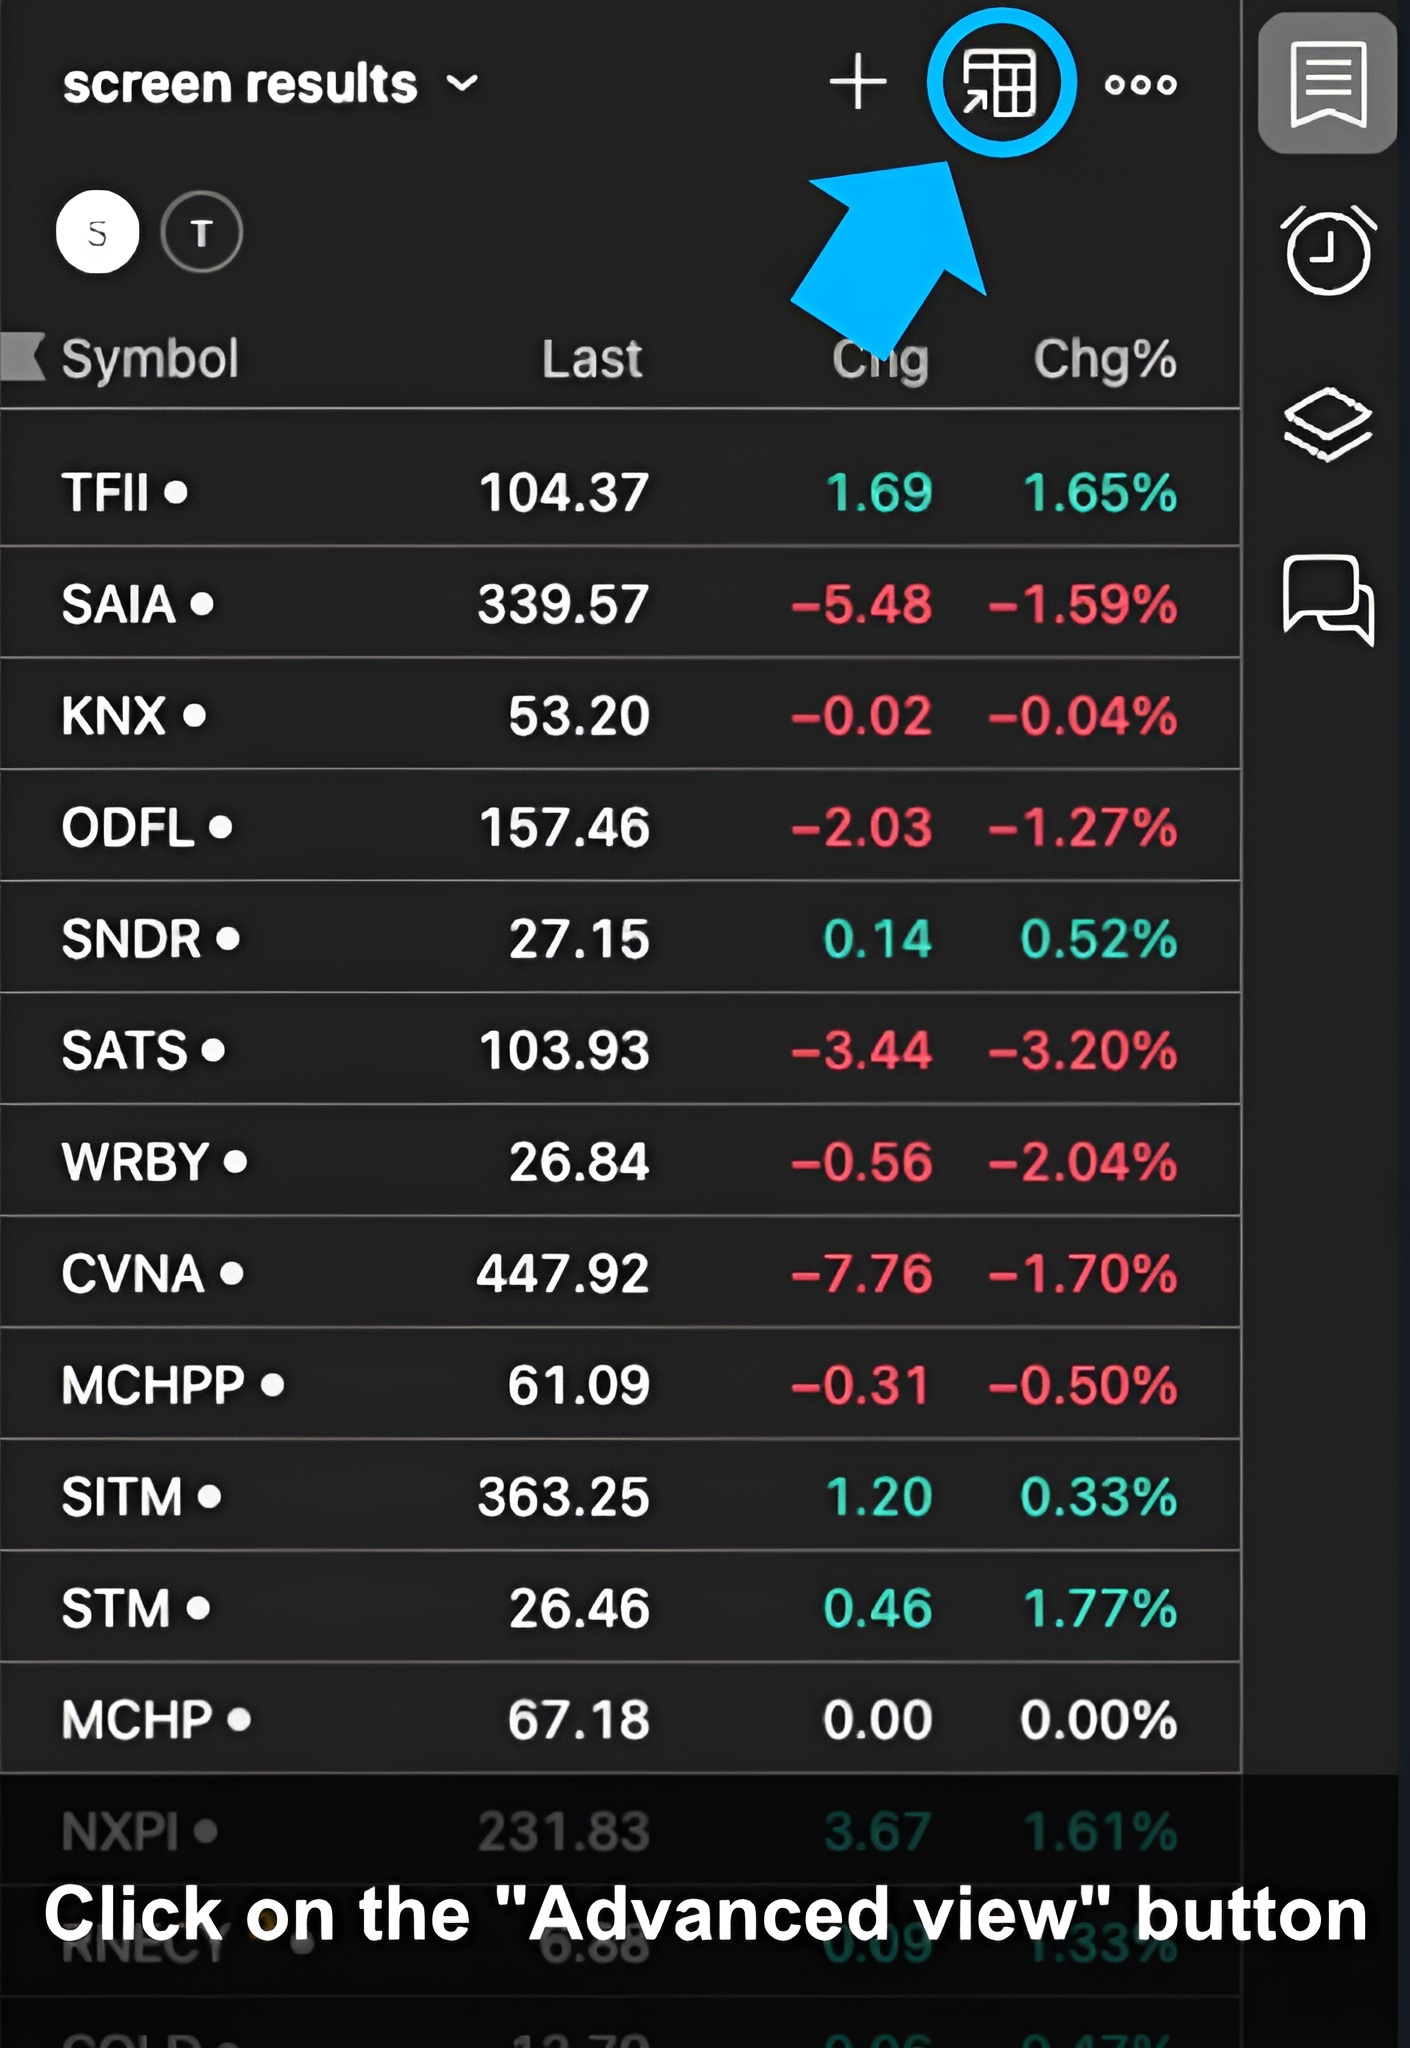The height and width of the screenshot is (2048, 1410).
Task: Click the dot marker next to MCHPP
Action: click(x=272, y=1385)
